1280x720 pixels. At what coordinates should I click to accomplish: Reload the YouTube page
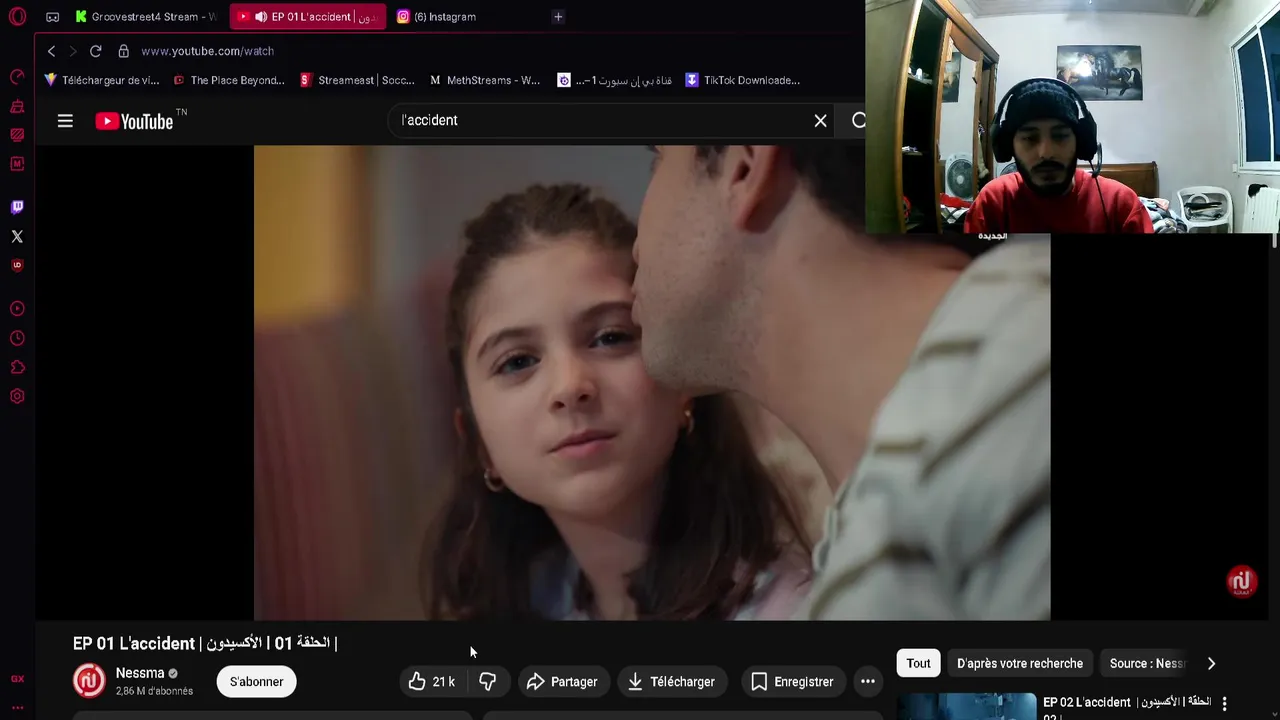[x=95, y=51]
